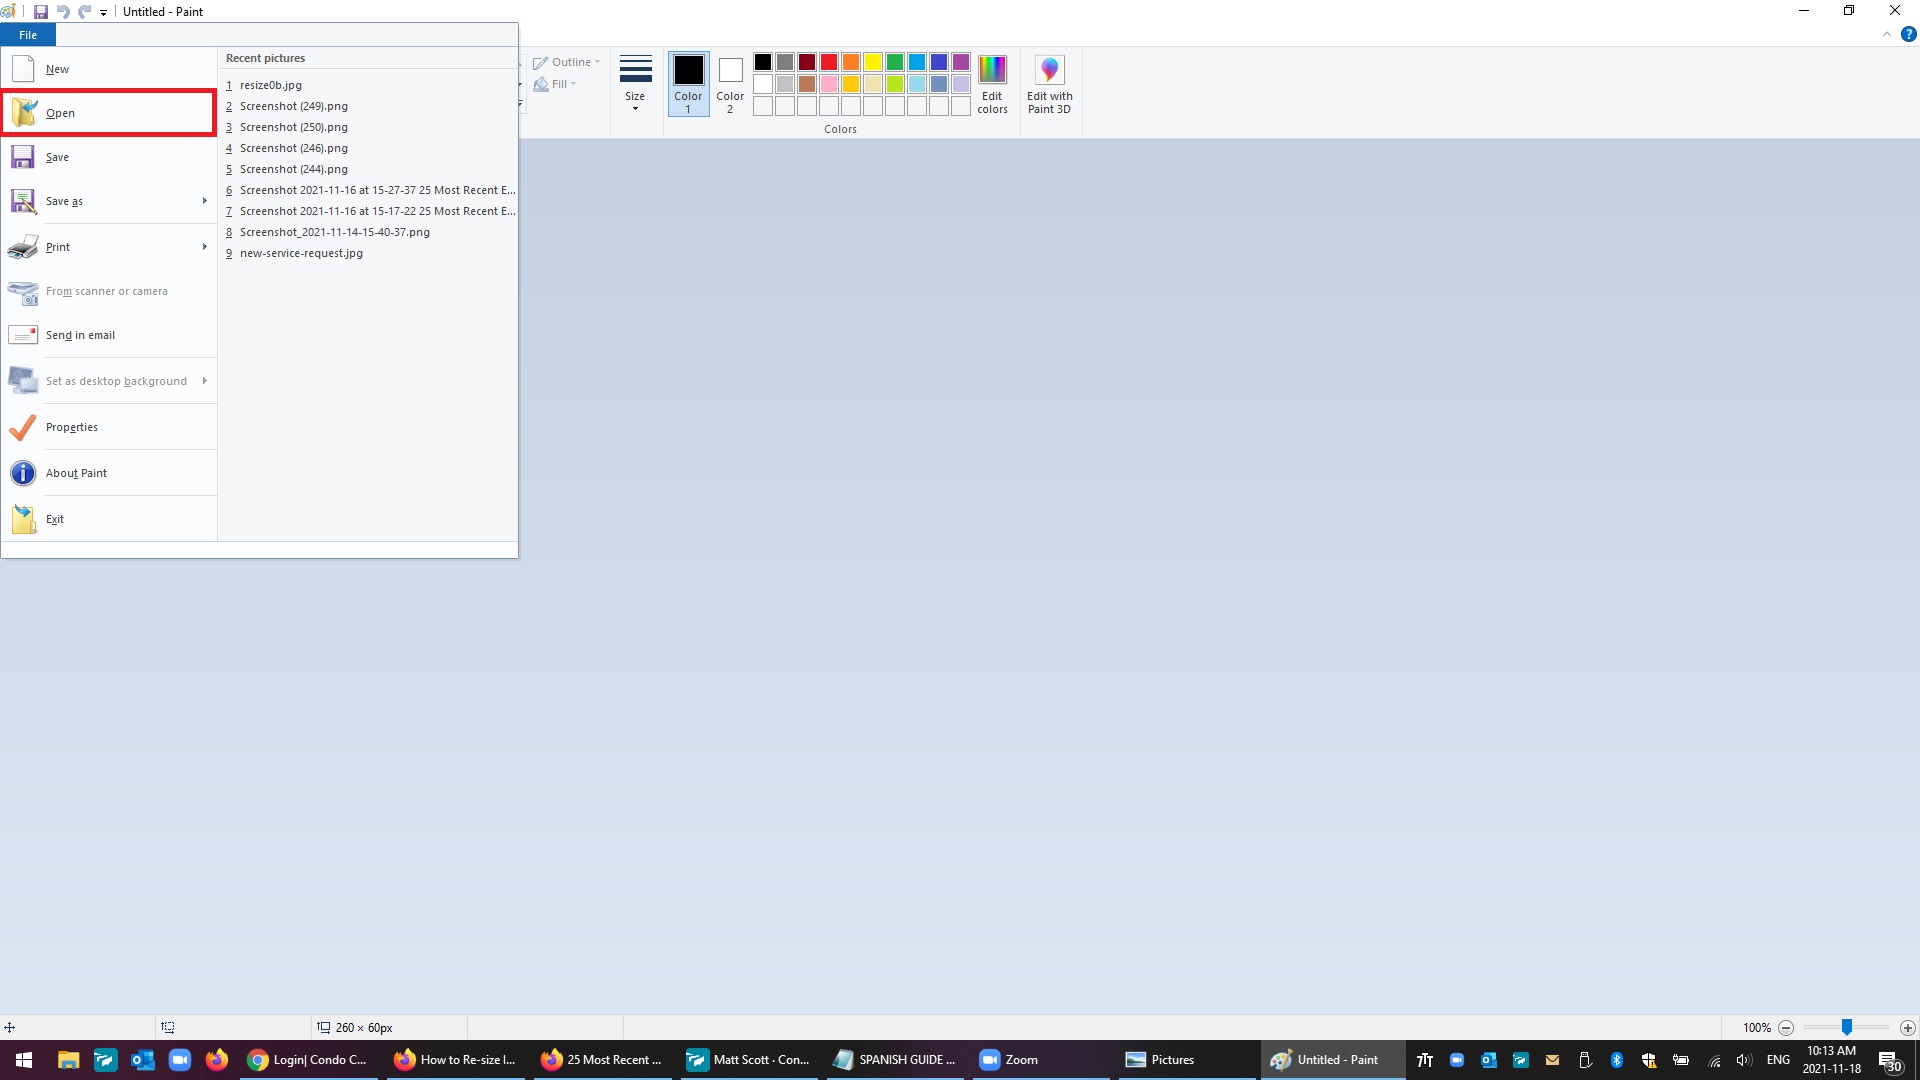Image resolution: width=1920 pixels, height=1080 pixels.
Task: Choose Save from the File menu
Action: click(x=109, y=157)
